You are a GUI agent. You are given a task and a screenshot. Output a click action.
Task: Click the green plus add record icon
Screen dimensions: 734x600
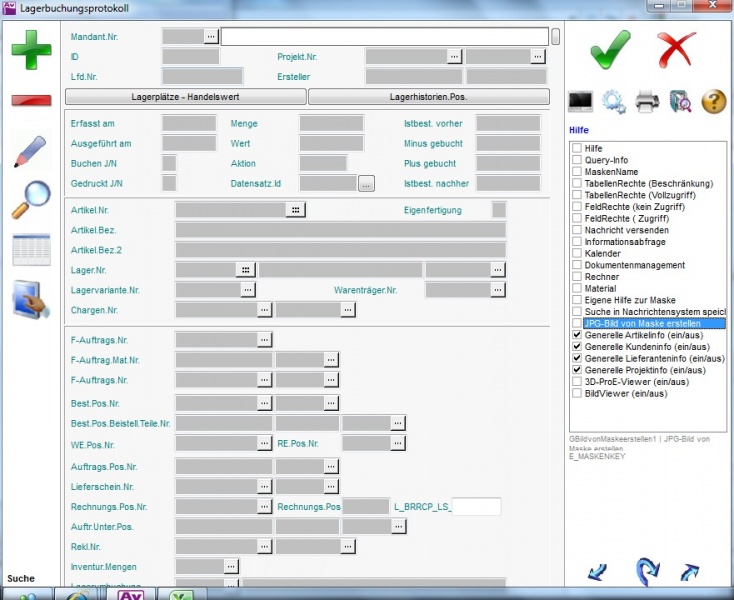(x=31, y=49)
